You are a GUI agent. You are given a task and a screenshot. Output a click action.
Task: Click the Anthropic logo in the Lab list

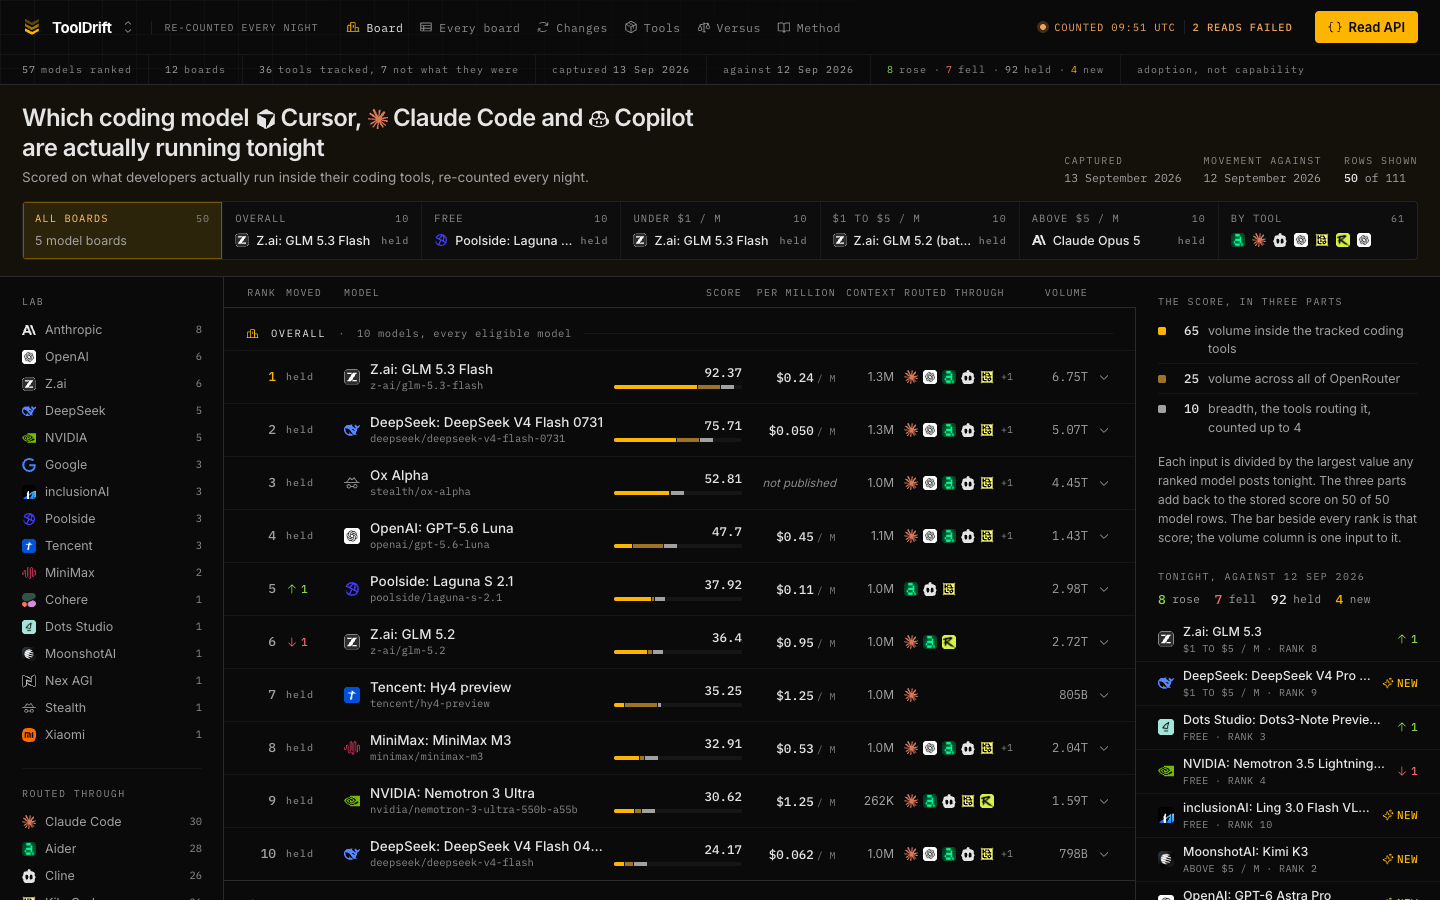(x=29, y=330)
